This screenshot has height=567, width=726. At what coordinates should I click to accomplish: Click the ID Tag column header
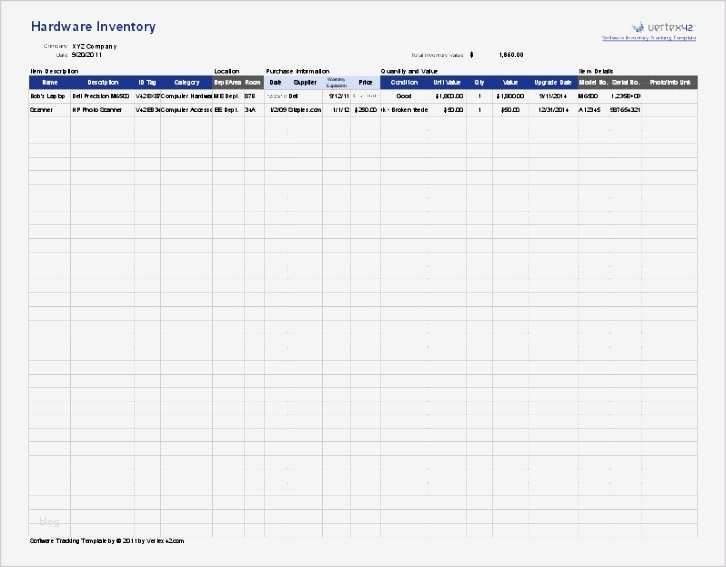coord(147,82)
